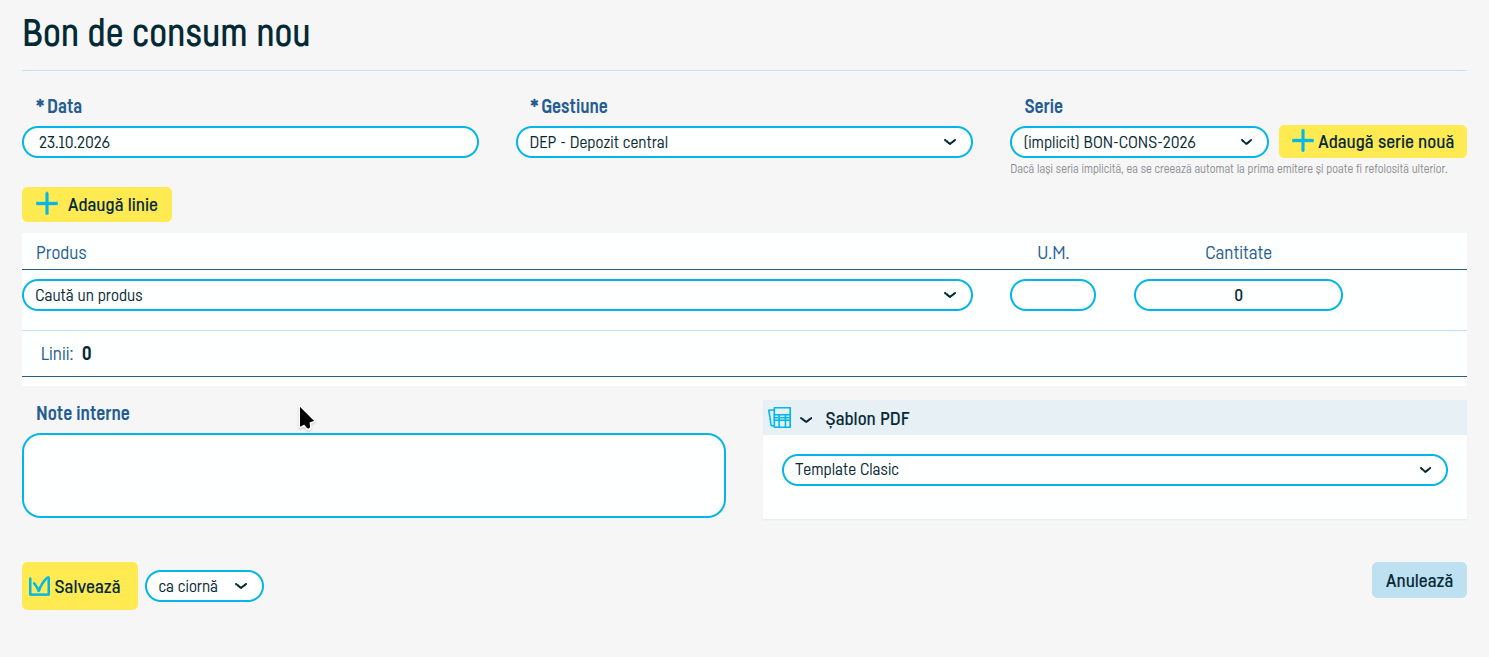Click the hint text about seria implicită
Viewport: 1489px width, 657px height.
[x=1229, y=170]
